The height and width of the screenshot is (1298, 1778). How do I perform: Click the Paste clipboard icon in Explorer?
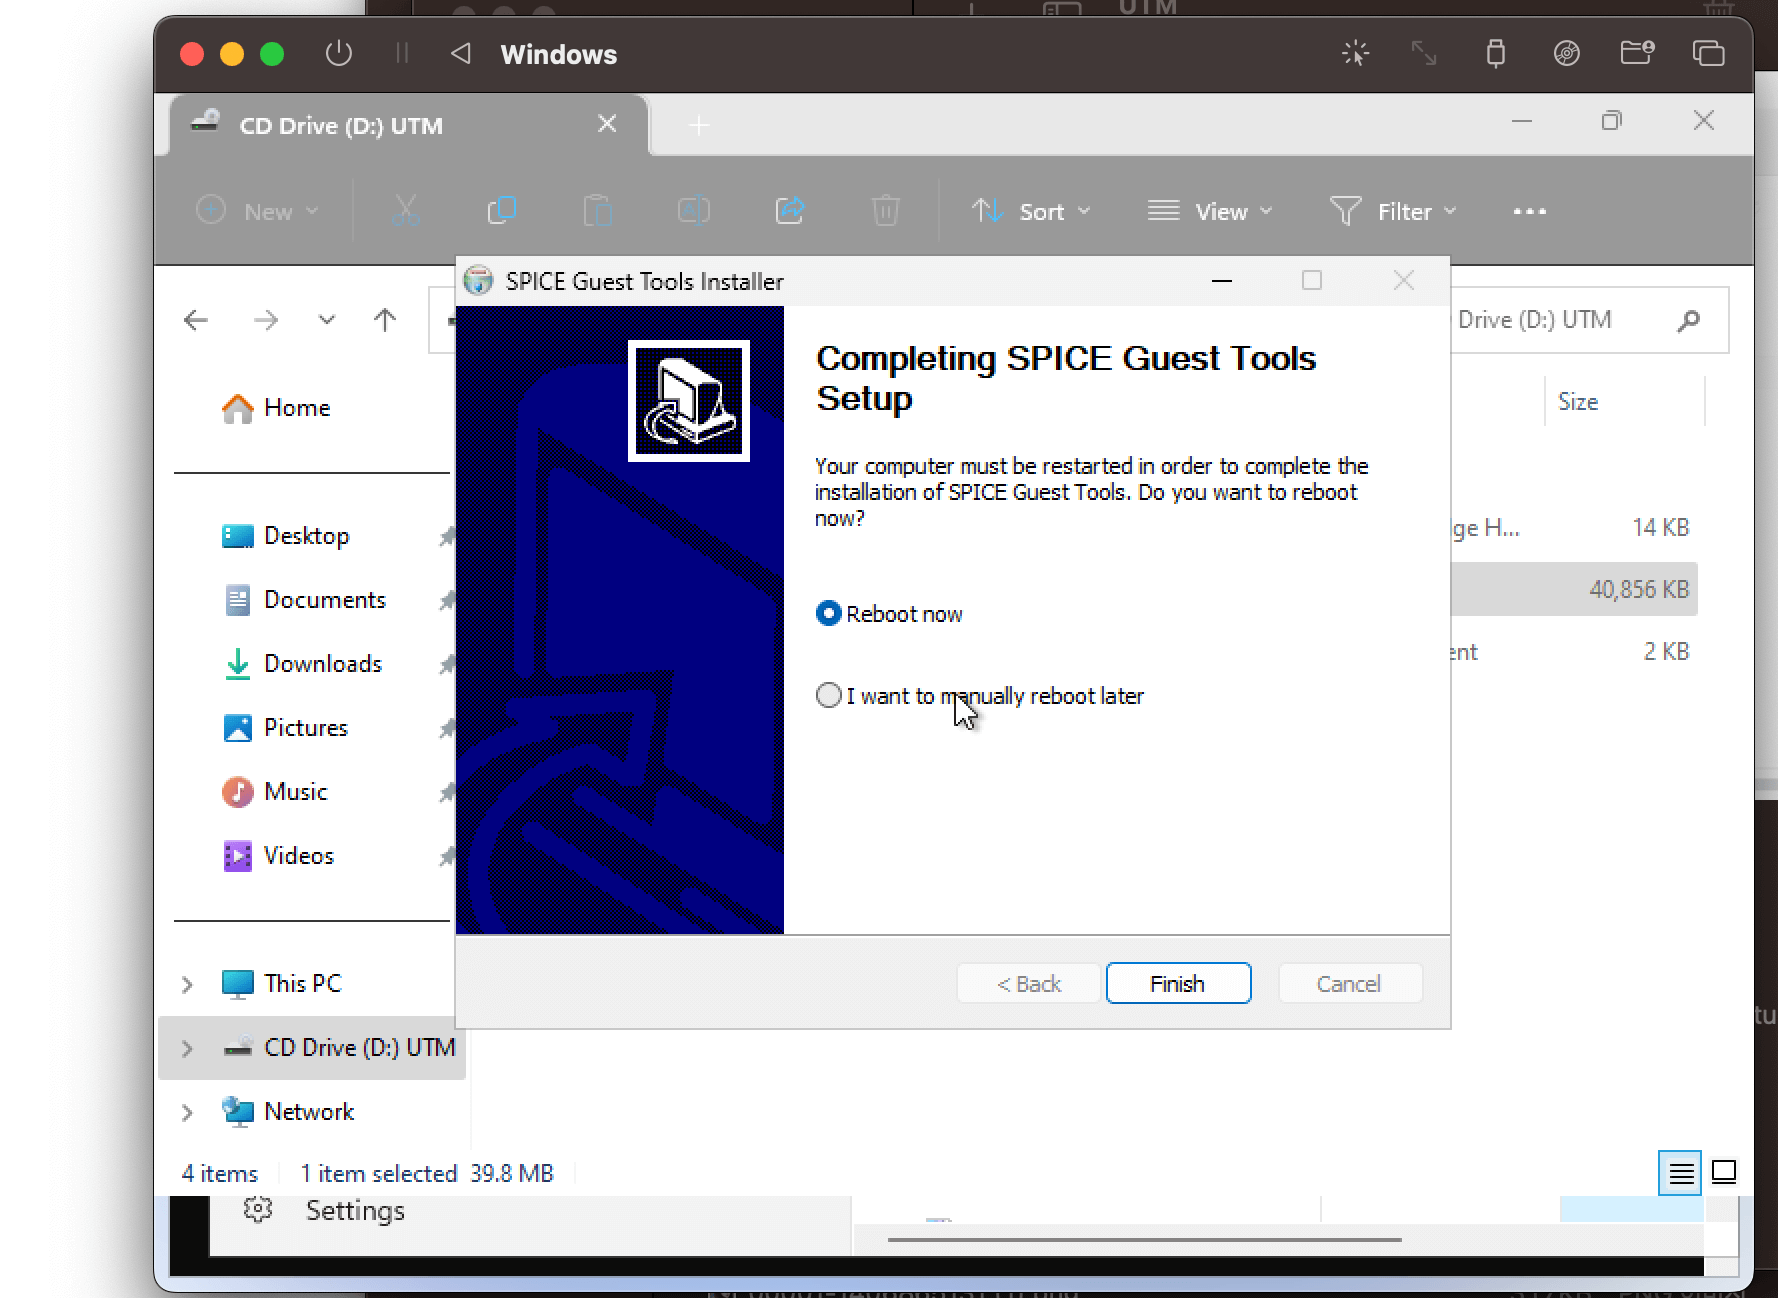pos(597,211)
